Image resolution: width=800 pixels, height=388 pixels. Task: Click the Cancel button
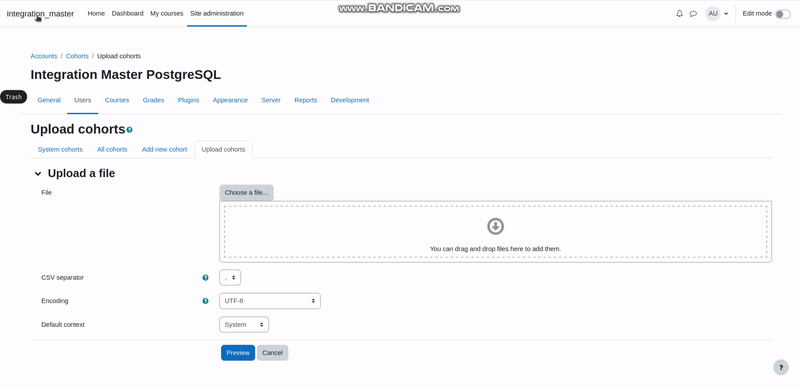point(272,353)
